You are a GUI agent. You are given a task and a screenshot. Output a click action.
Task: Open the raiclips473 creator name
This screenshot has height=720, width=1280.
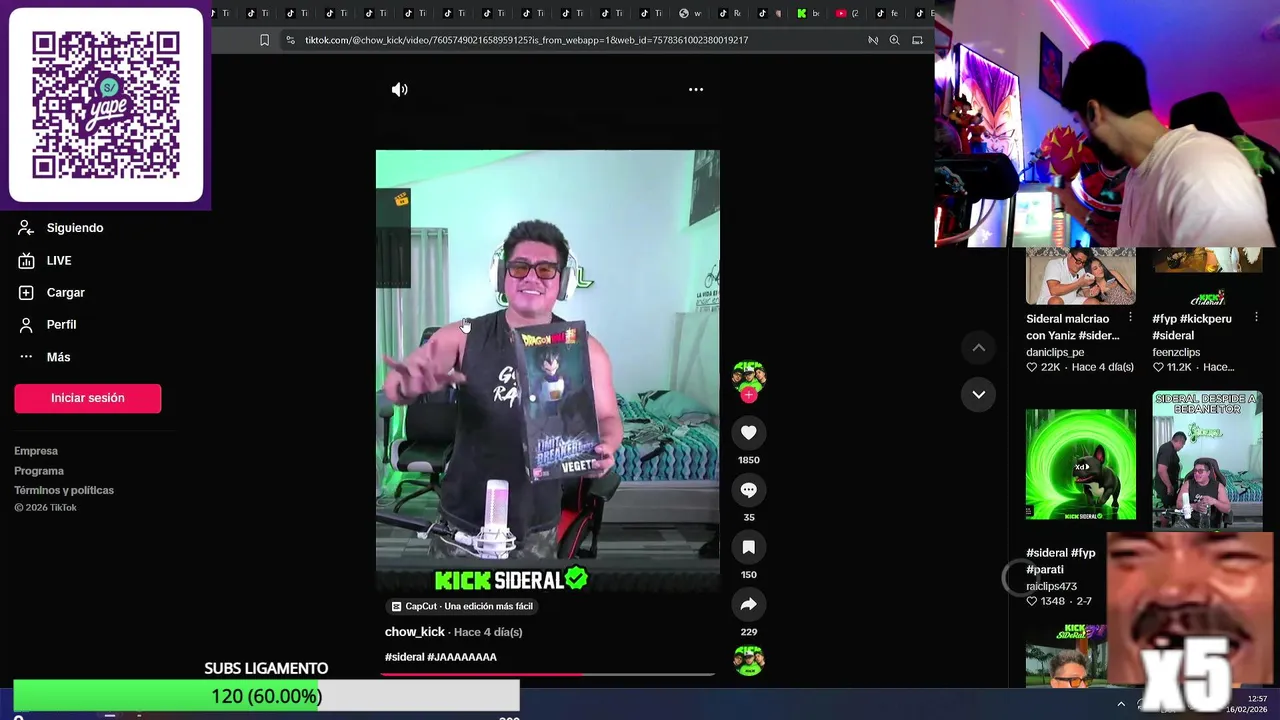pyautogui.click(x=1051, y=586)
